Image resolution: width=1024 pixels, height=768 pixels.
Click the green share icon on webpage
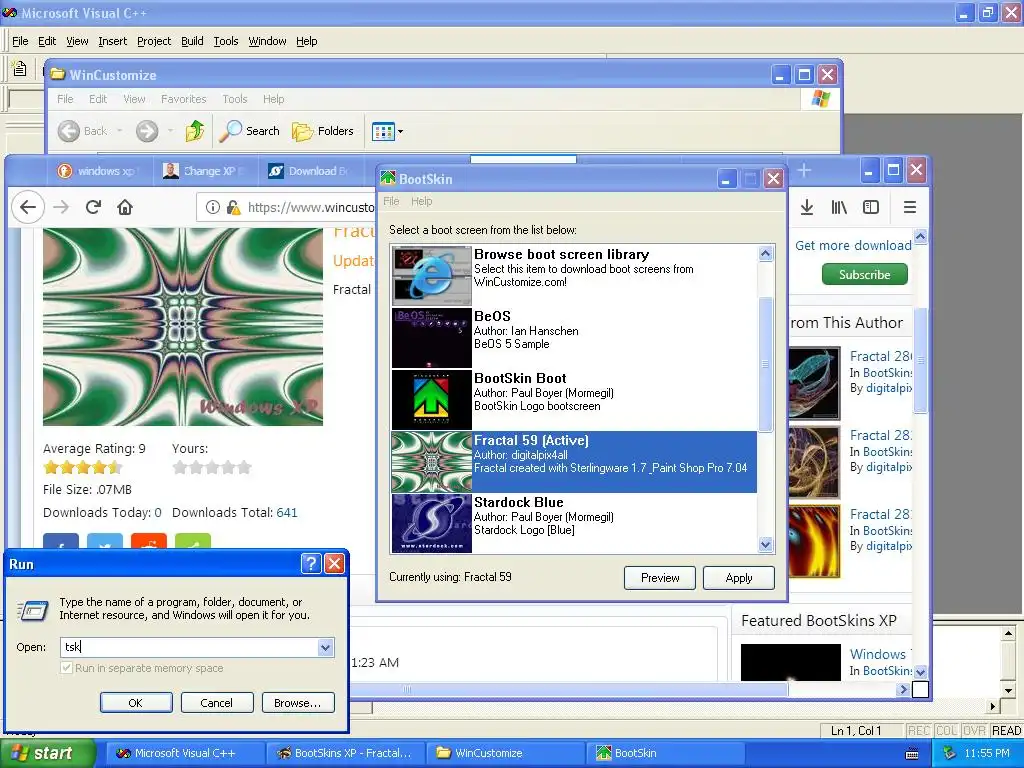click(193, 541)
